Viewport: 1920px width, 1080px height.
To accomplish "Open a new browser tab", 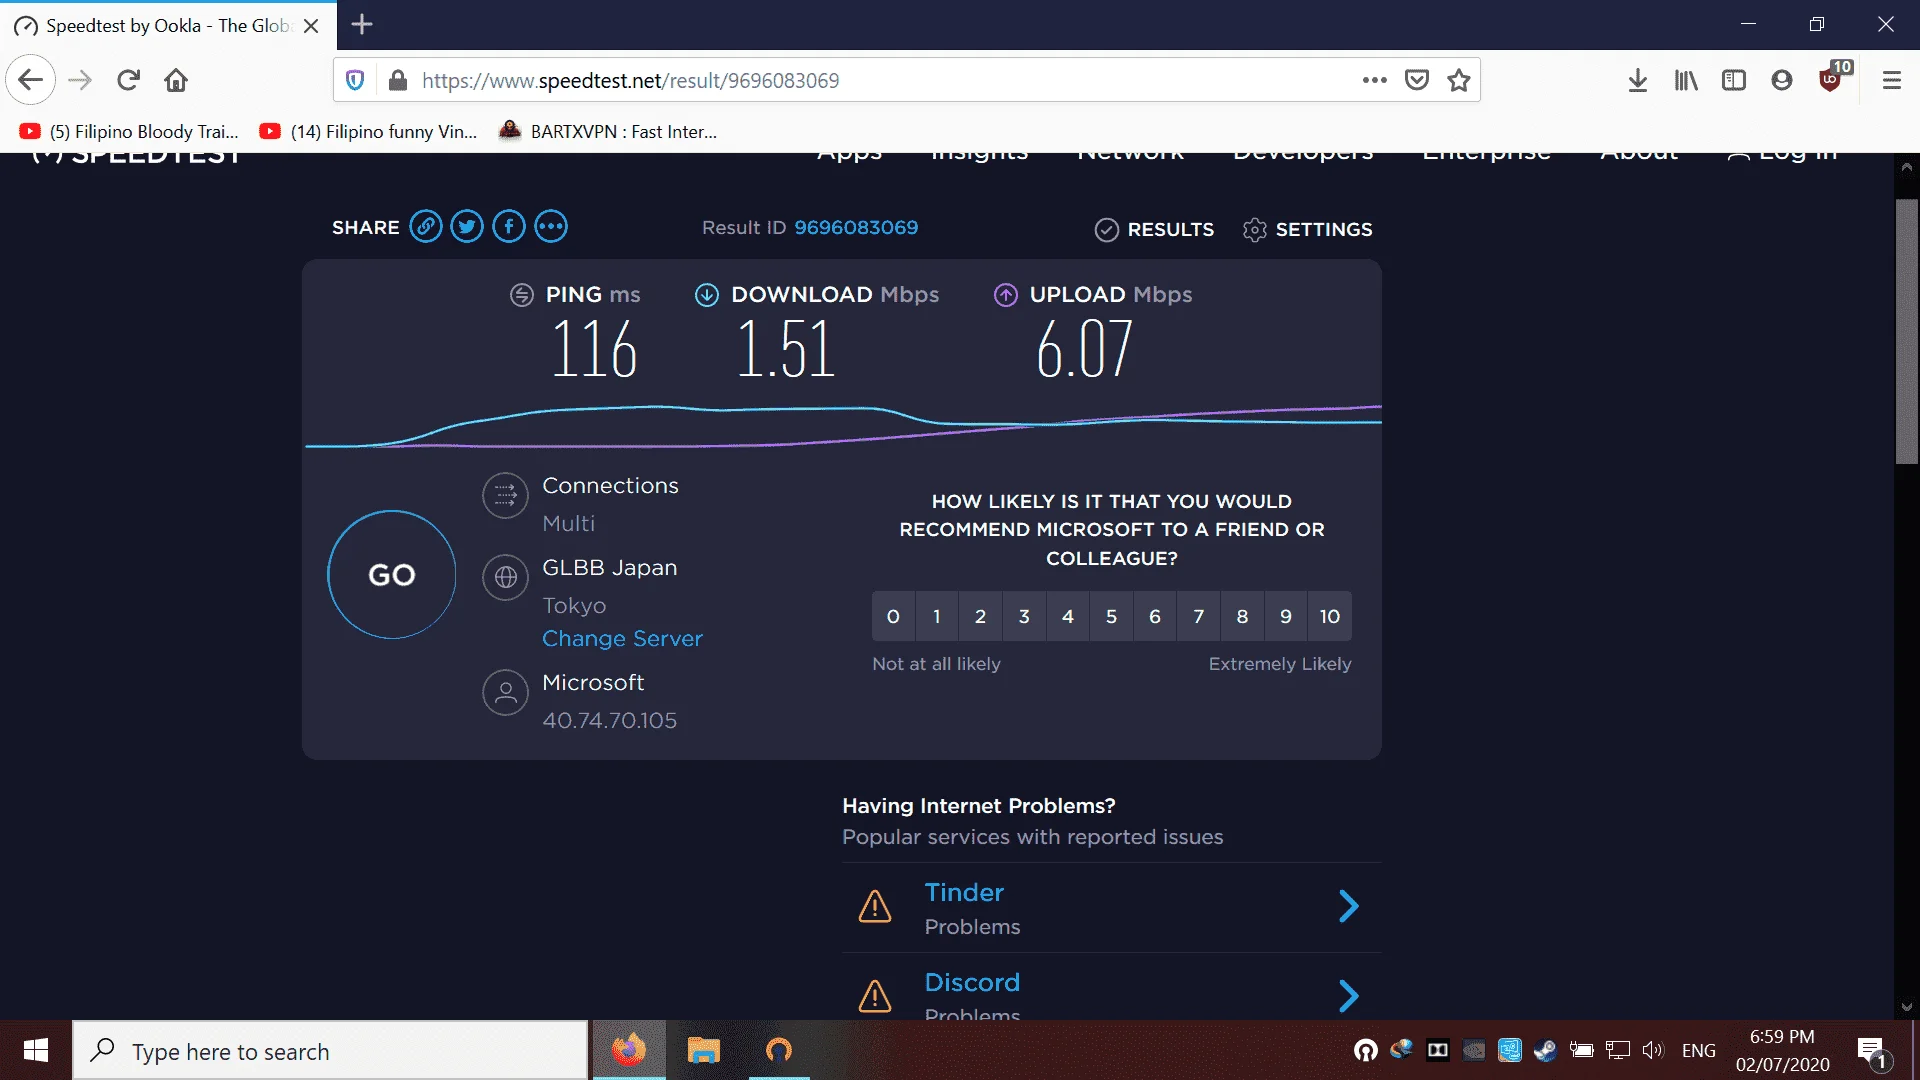I will pos(362,25).
